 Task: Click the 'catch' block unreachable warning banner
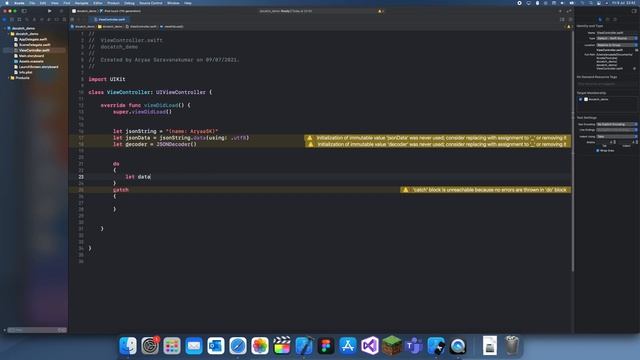(486, 190)
